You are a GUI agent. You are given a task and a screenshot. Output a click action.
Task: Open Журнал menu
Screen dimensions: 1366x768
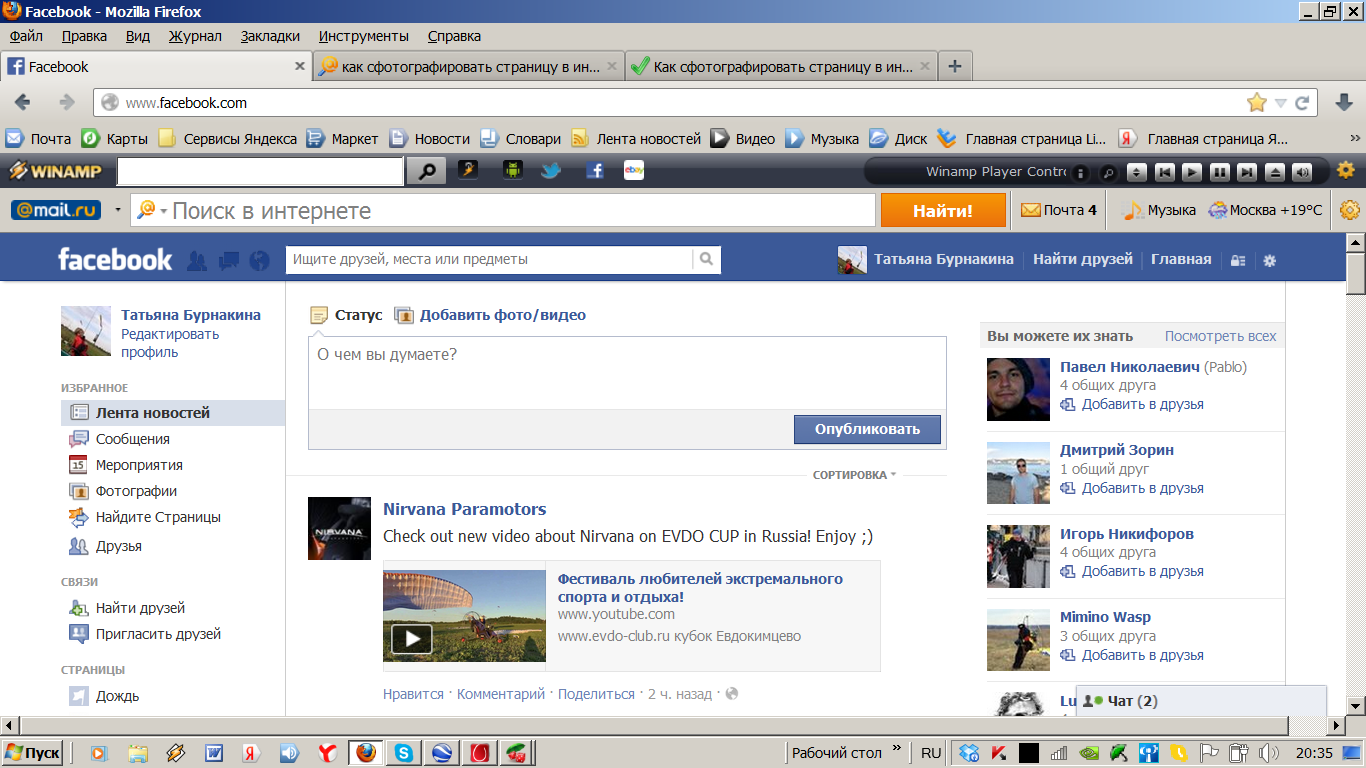[x=195, y=36]
